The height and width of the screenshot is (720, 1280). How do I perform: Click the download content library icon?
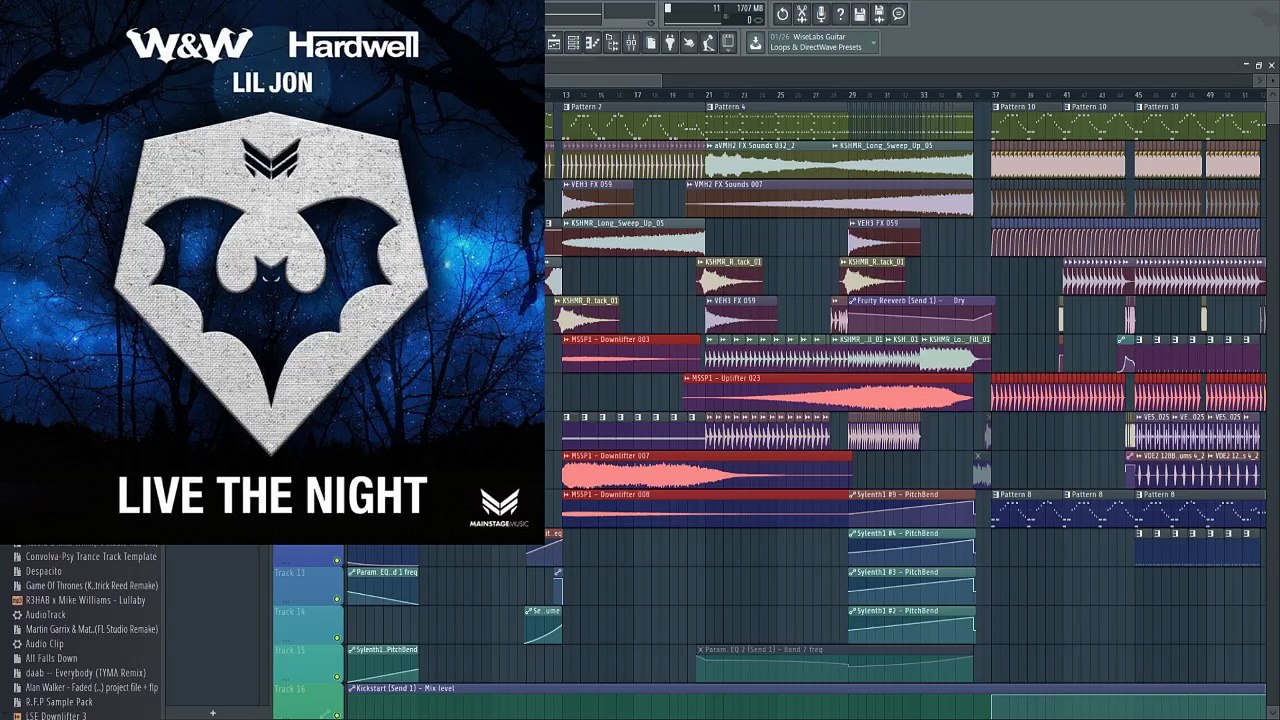tap(755, 42)
